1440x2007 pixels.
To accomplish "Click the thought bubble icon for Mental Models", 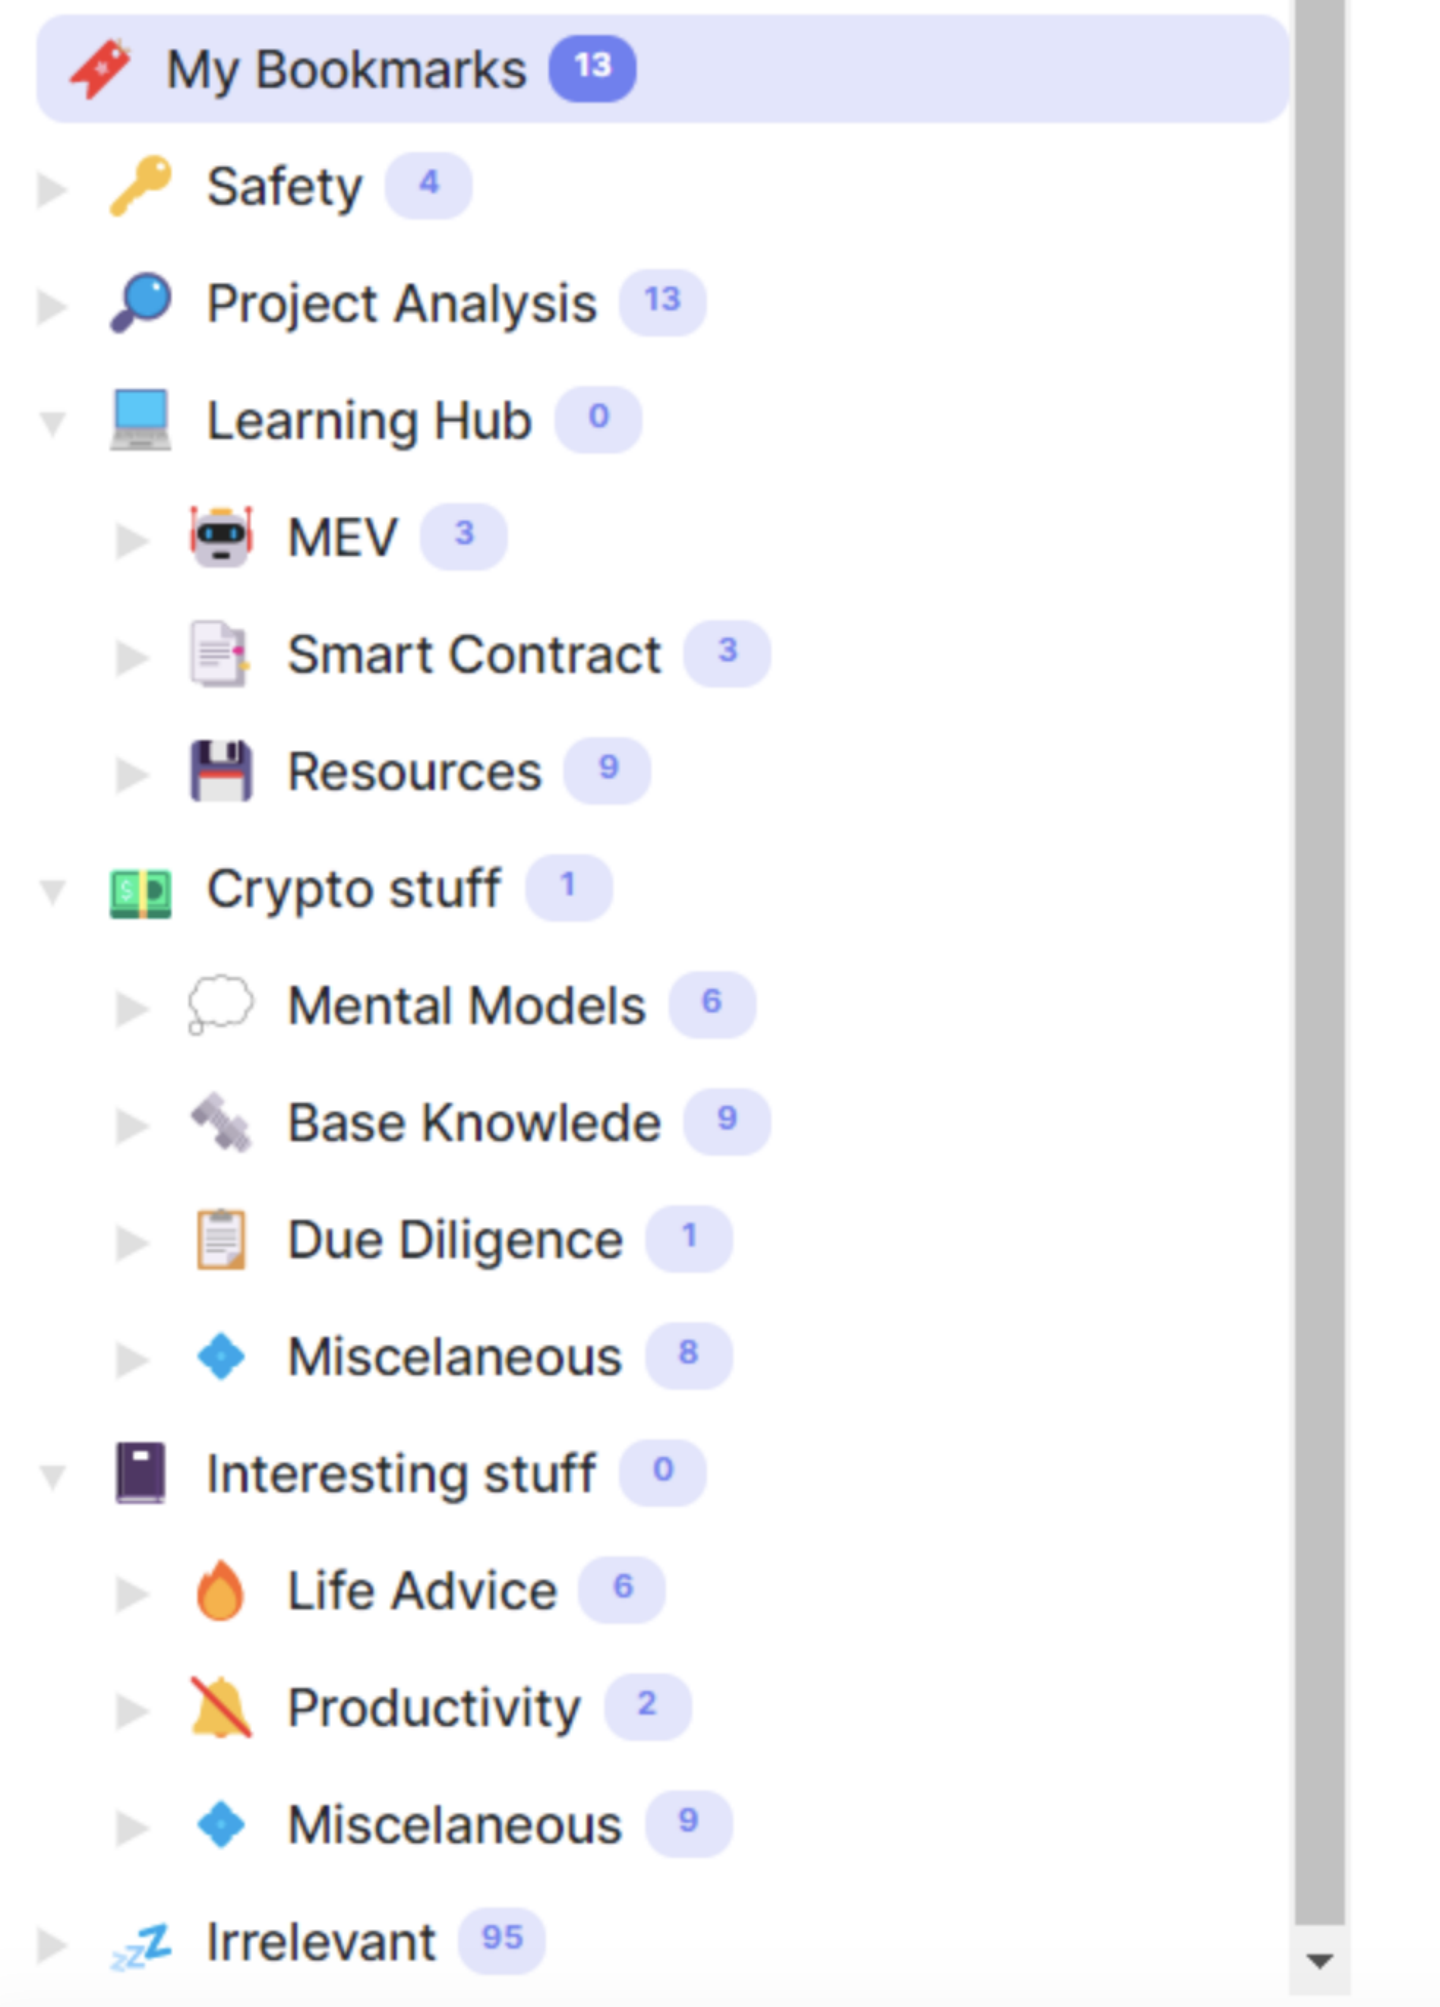I will click(221, 1005).
